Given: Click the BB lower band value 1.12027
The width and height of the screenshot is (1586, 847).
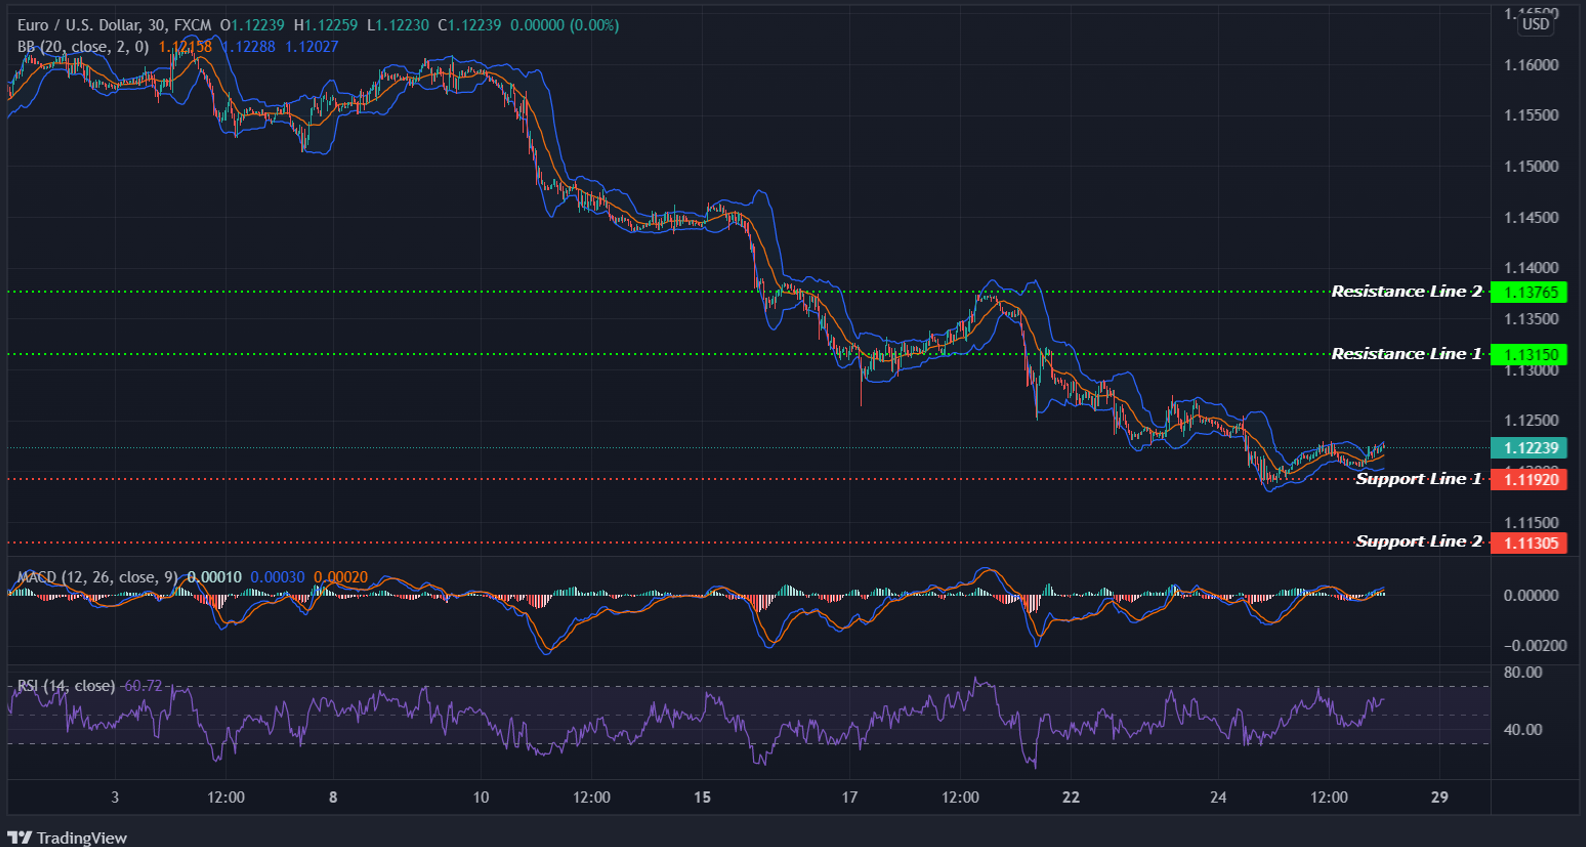Looking at the screenshot, I should (x=312, y=47).
